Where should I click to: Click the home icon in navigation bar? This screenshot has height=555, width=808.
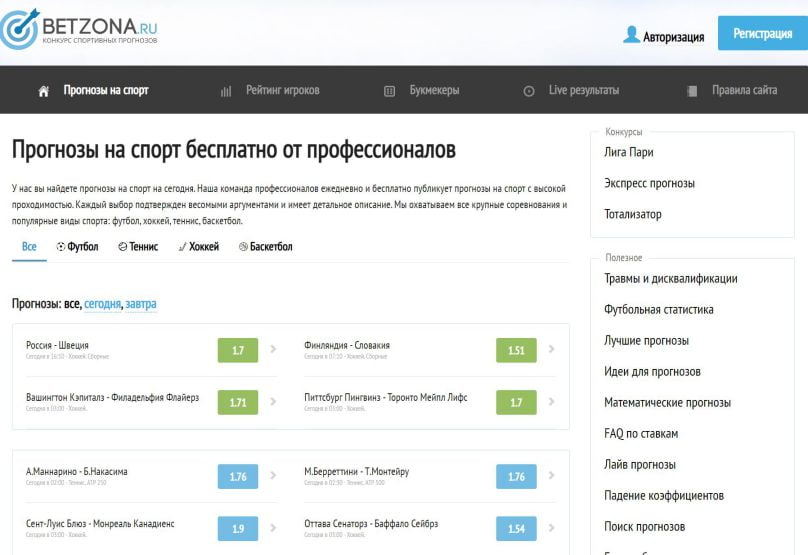tap(43, 91)
